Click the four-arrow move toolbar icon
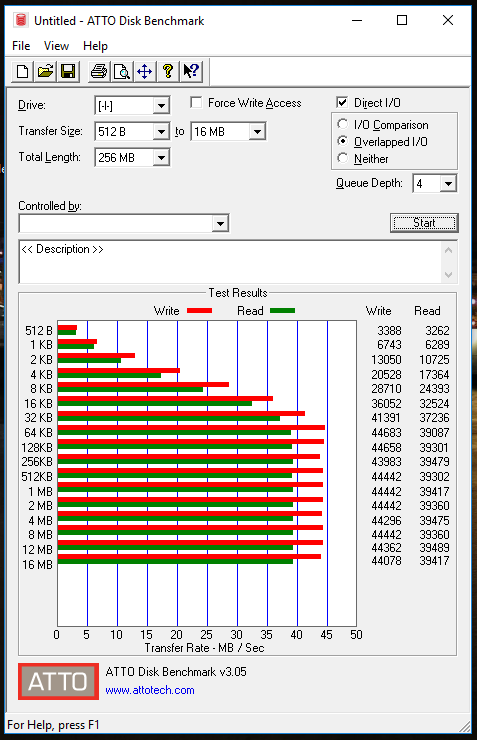This screenshot has height=740, width=477. click(145, 72)
